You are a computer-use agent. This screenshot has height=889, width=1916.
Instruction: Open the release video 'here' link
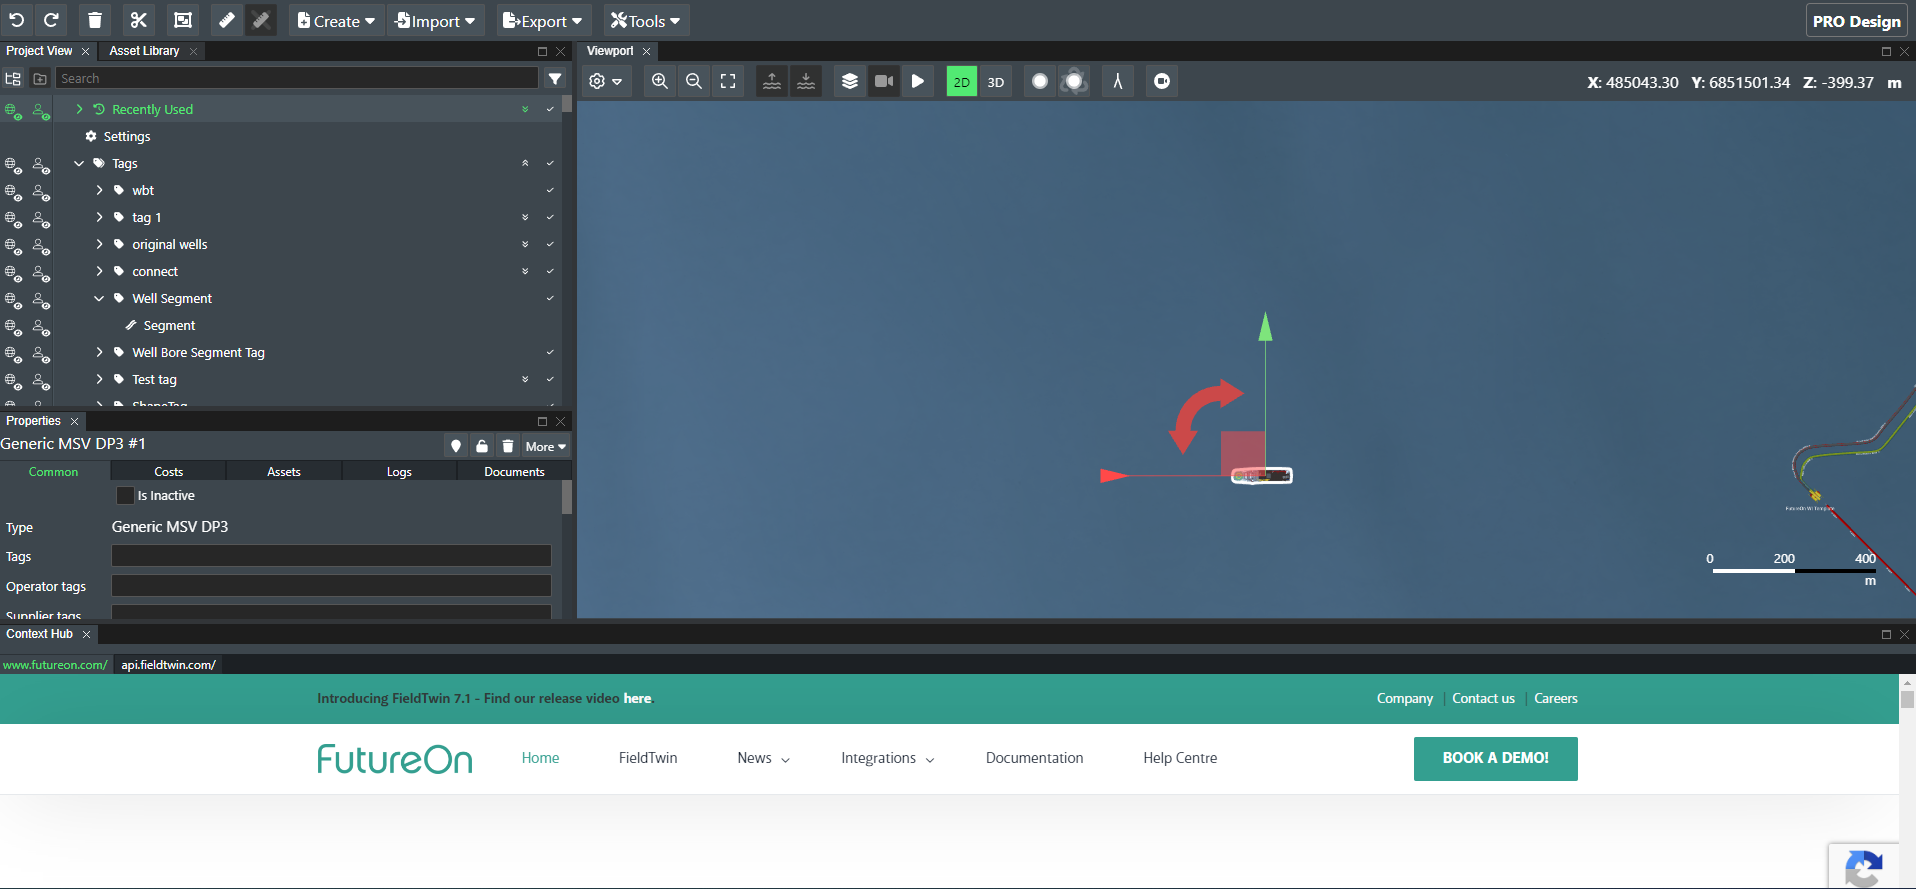[x=637, y=698]
